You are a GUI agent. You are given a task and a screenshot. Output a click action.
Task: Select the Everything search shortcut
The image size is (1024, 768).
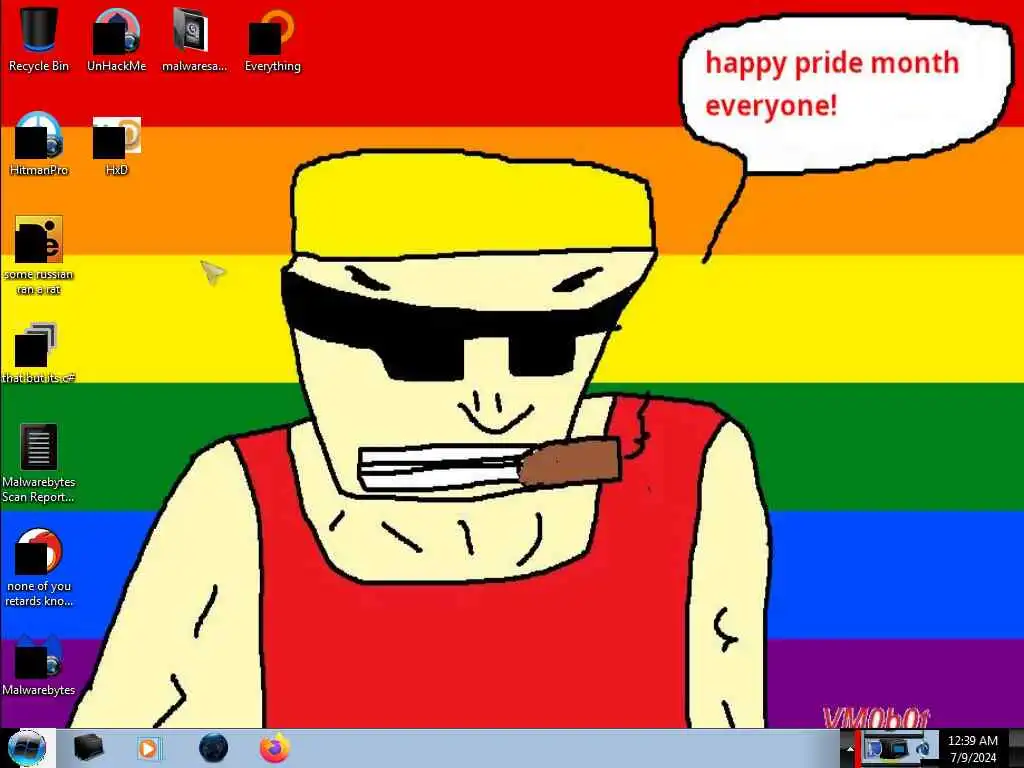[272, 39]
